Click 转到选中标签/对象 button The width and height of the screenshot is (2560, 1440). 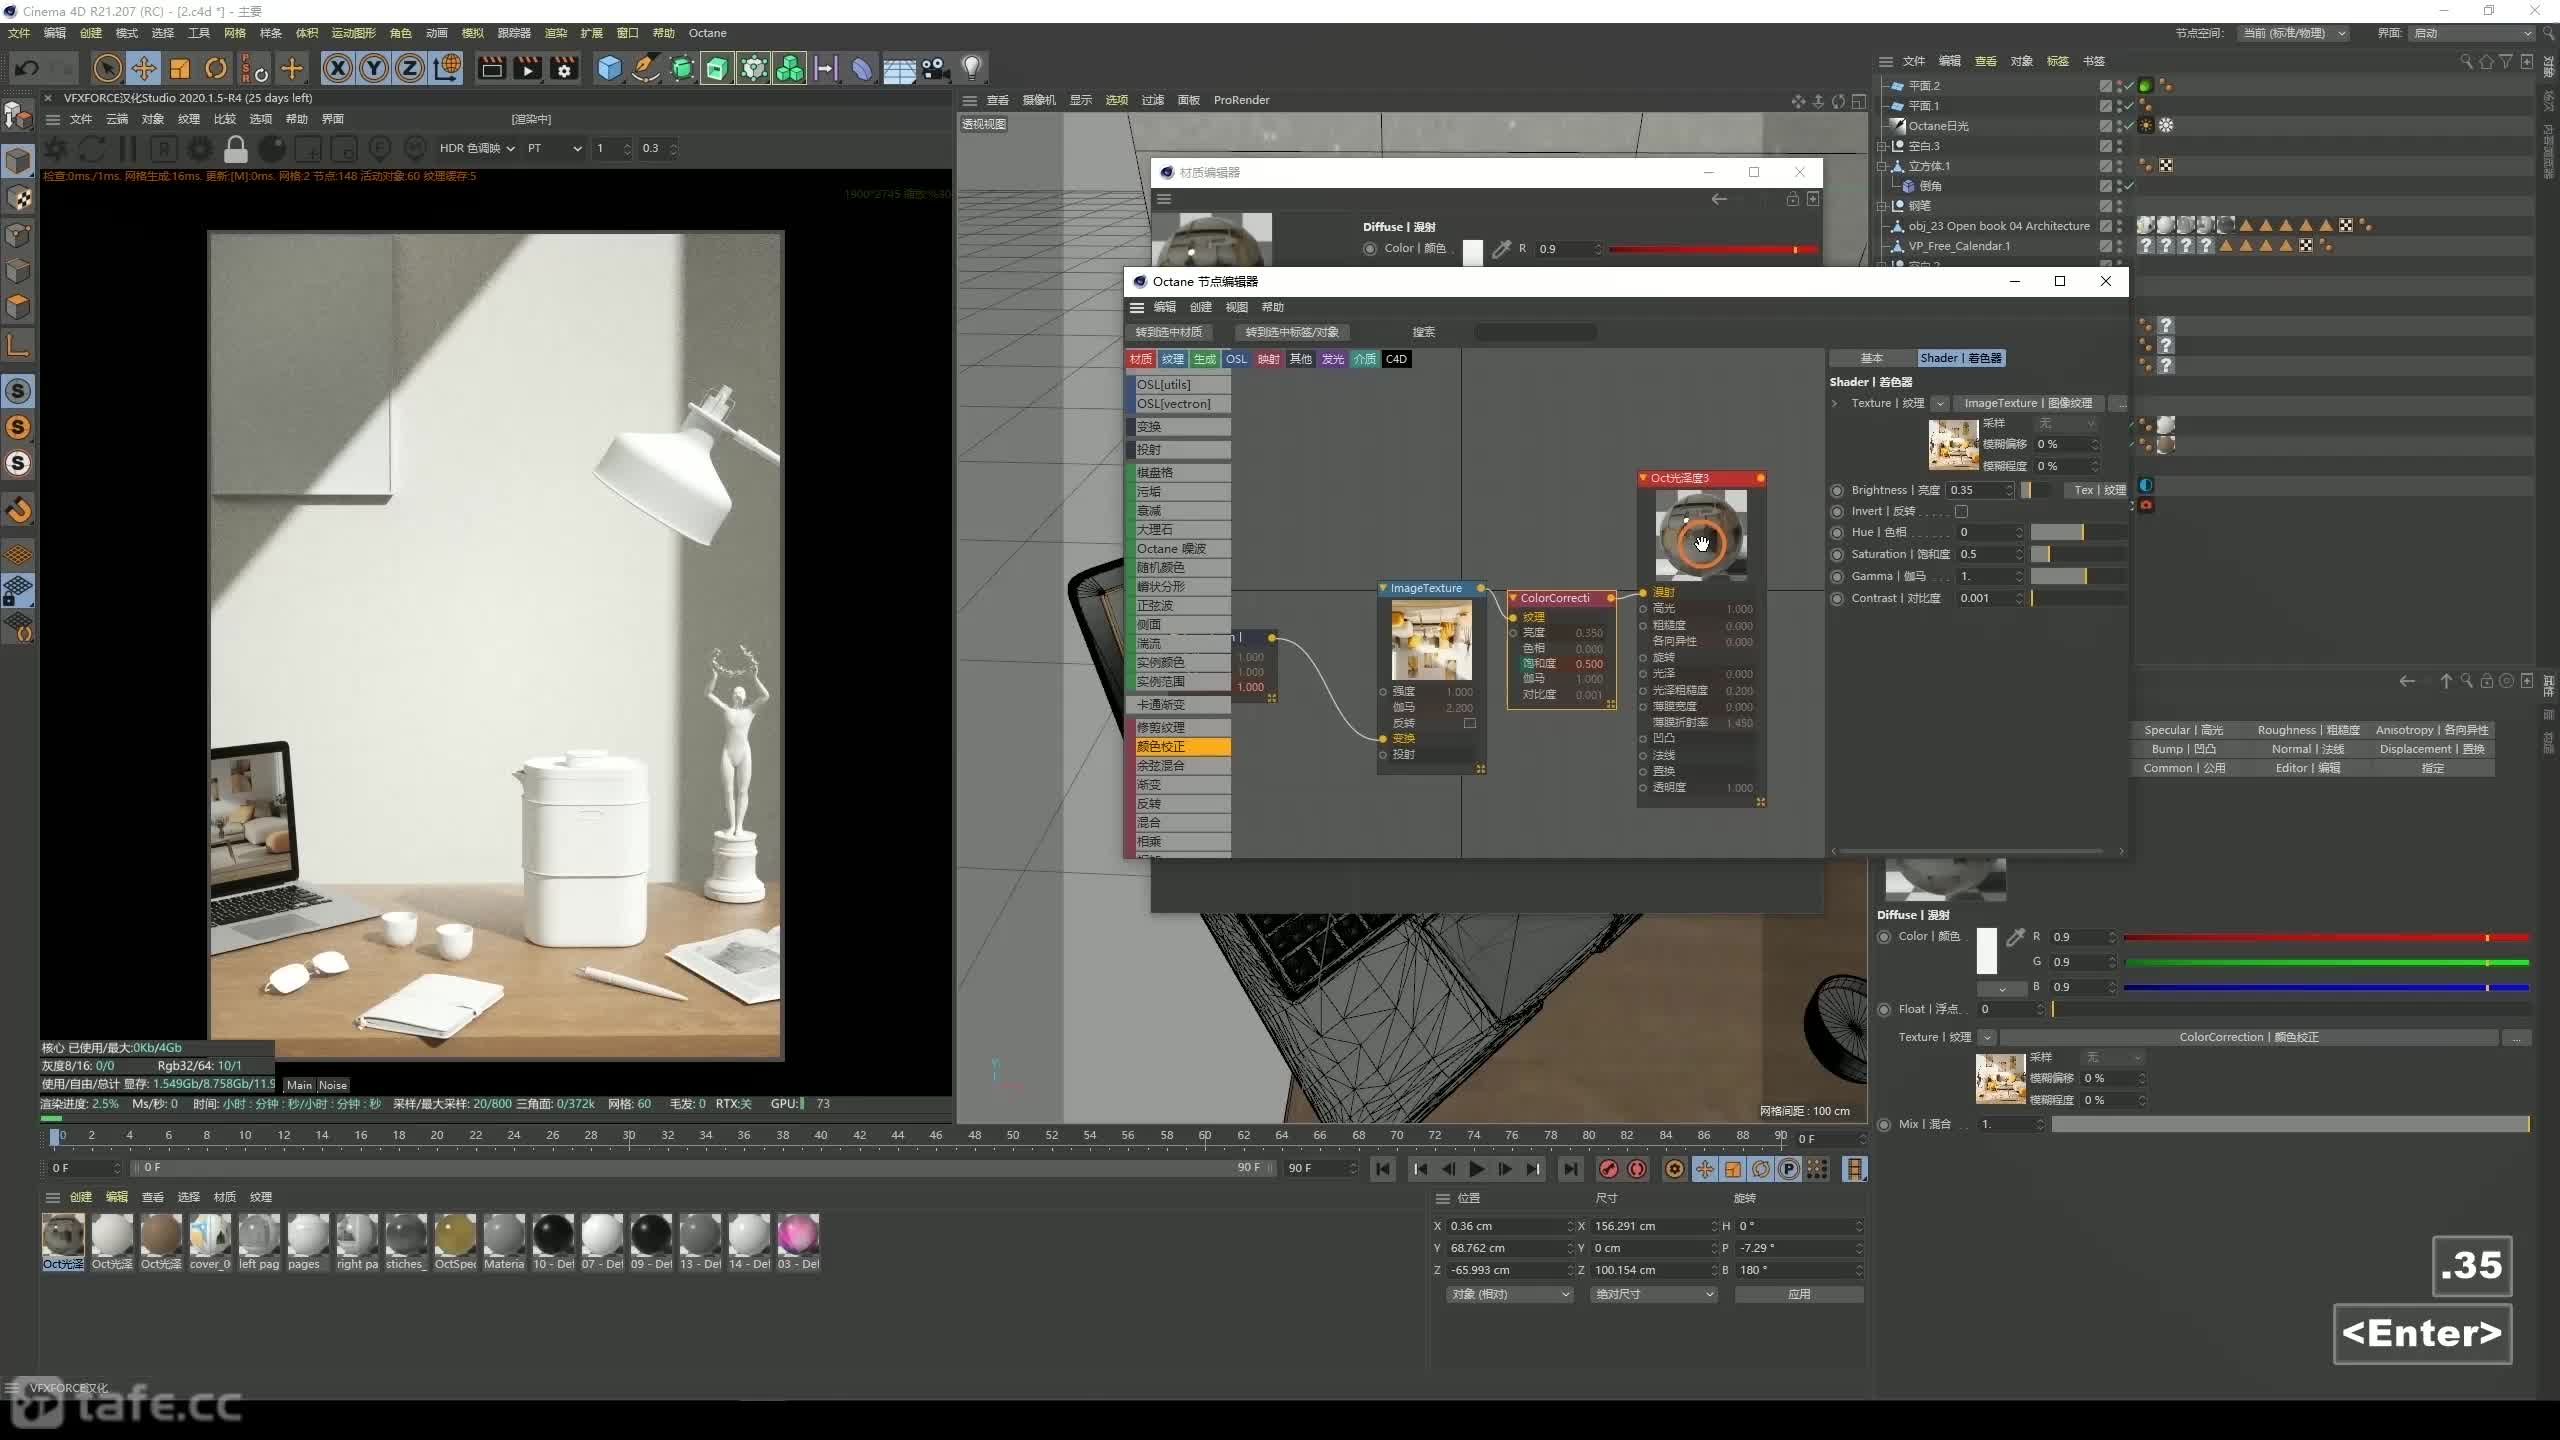1292,332
